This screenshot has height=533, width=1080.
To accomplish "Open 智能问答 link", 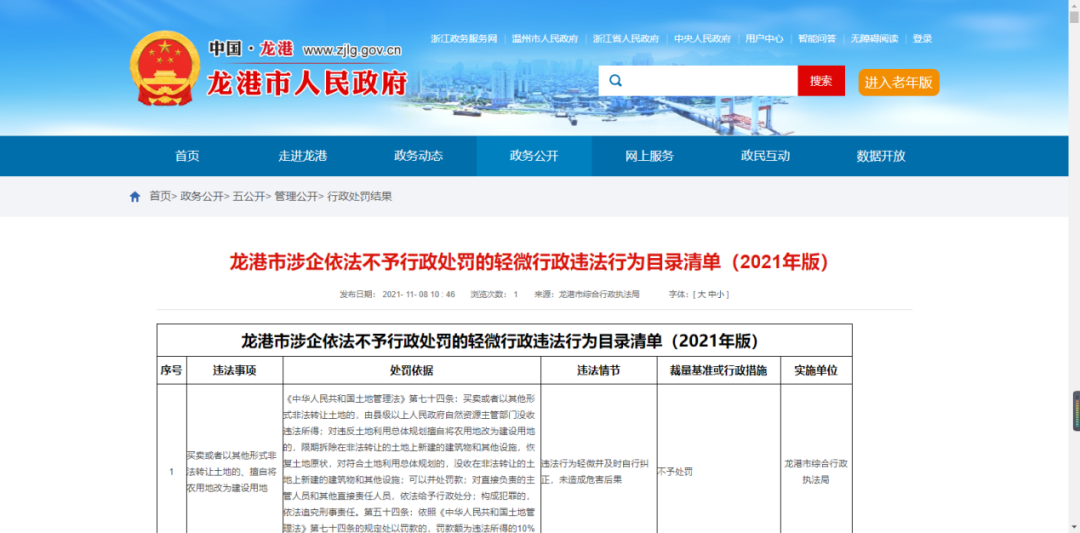I will pos(817,39).
